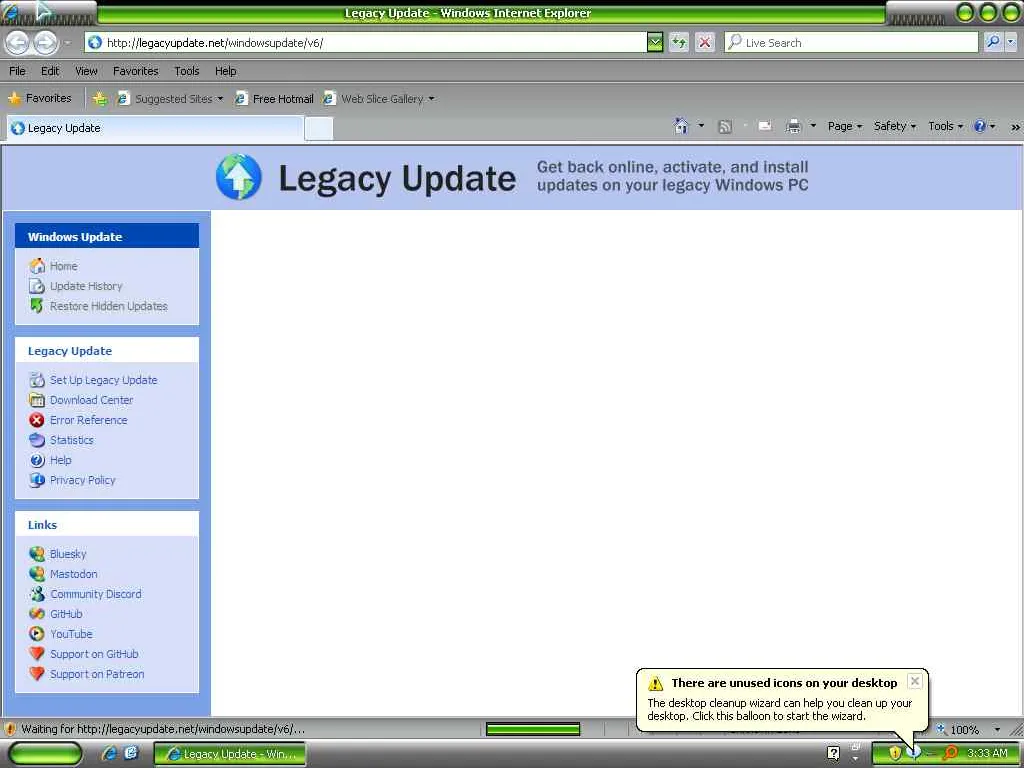Open the search provider dropdown arrow

pos(1011,42)
